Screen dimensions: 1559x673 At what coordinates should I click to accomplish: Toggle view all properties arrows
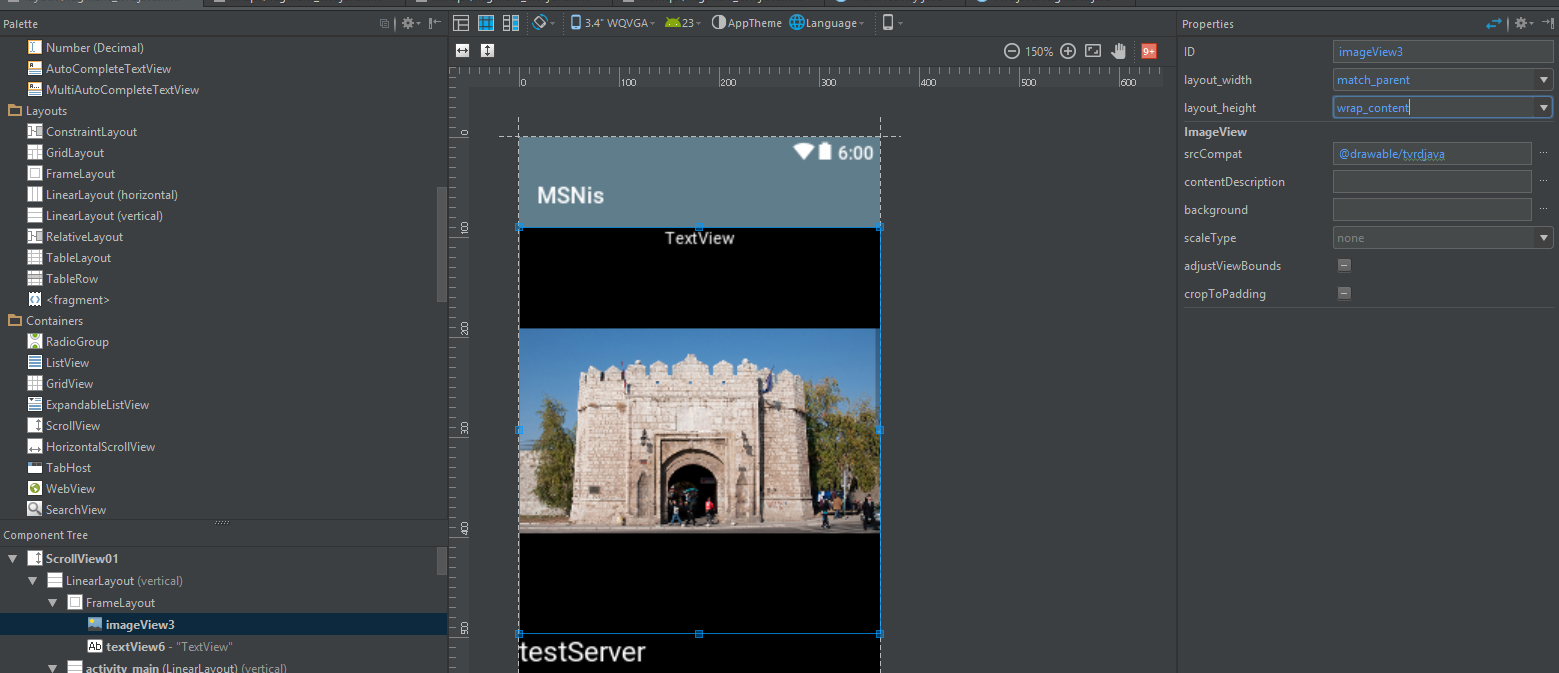1494,23
